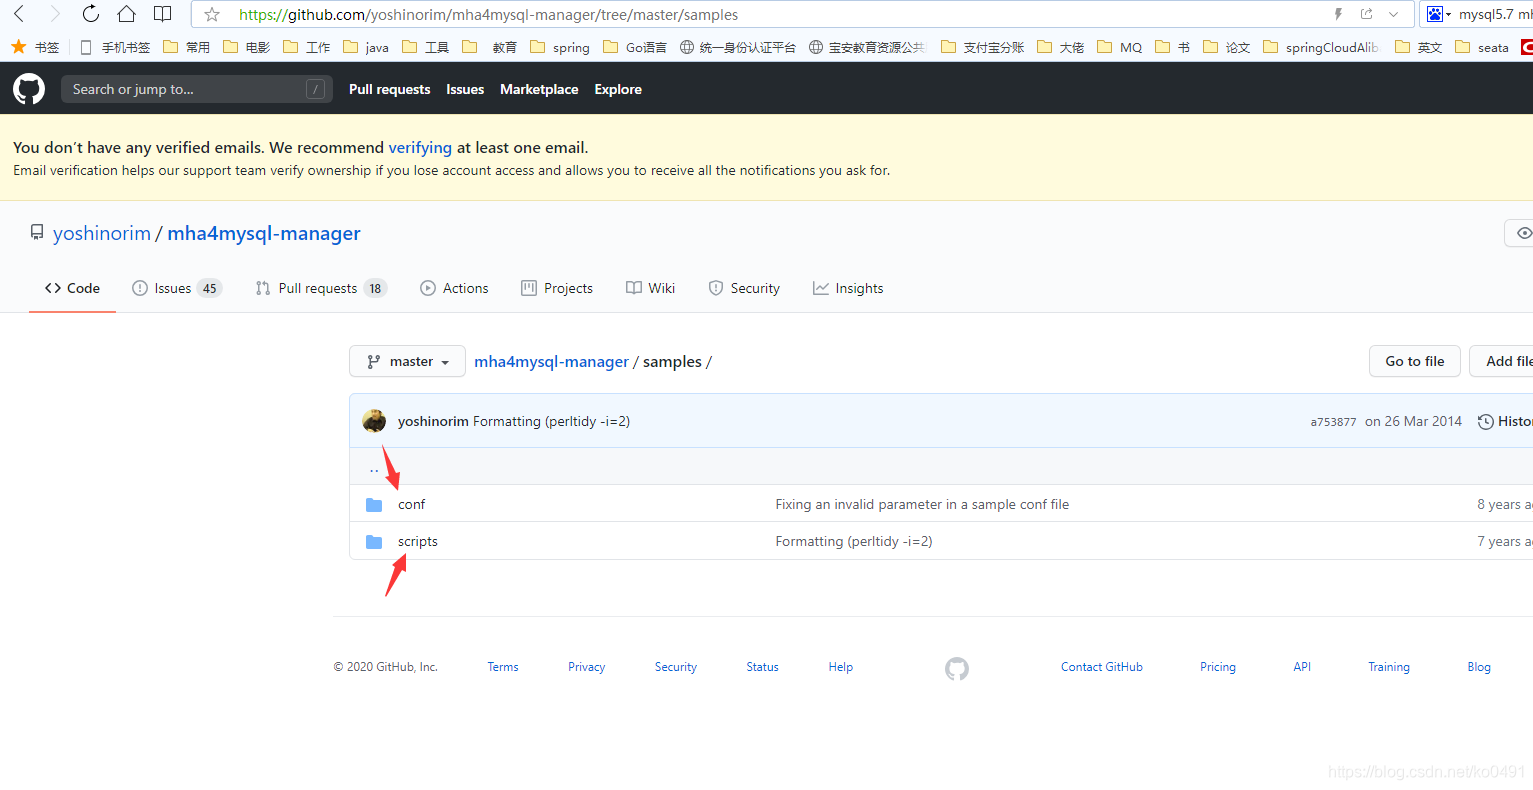Open the java bookmark folder
Image resolution: width=1533 pixels, height=790 pixels.
pyautogui.click(x=366, y=47)
